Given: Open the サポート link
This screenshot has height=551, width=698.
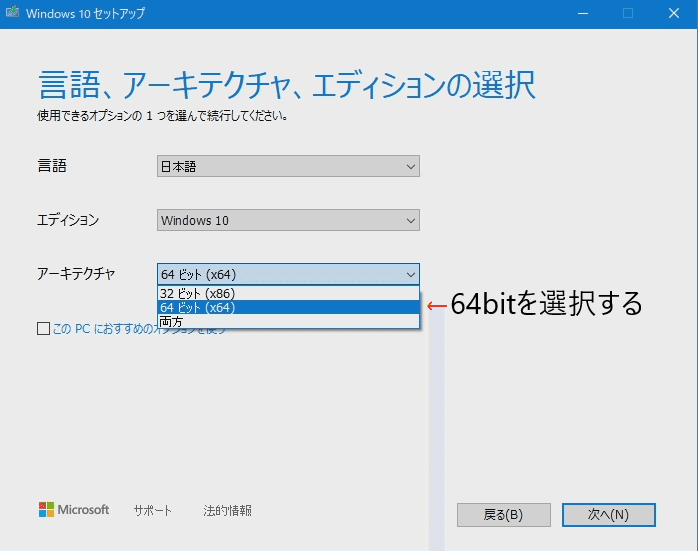Looking at the screenshot, I should point(153,510).
